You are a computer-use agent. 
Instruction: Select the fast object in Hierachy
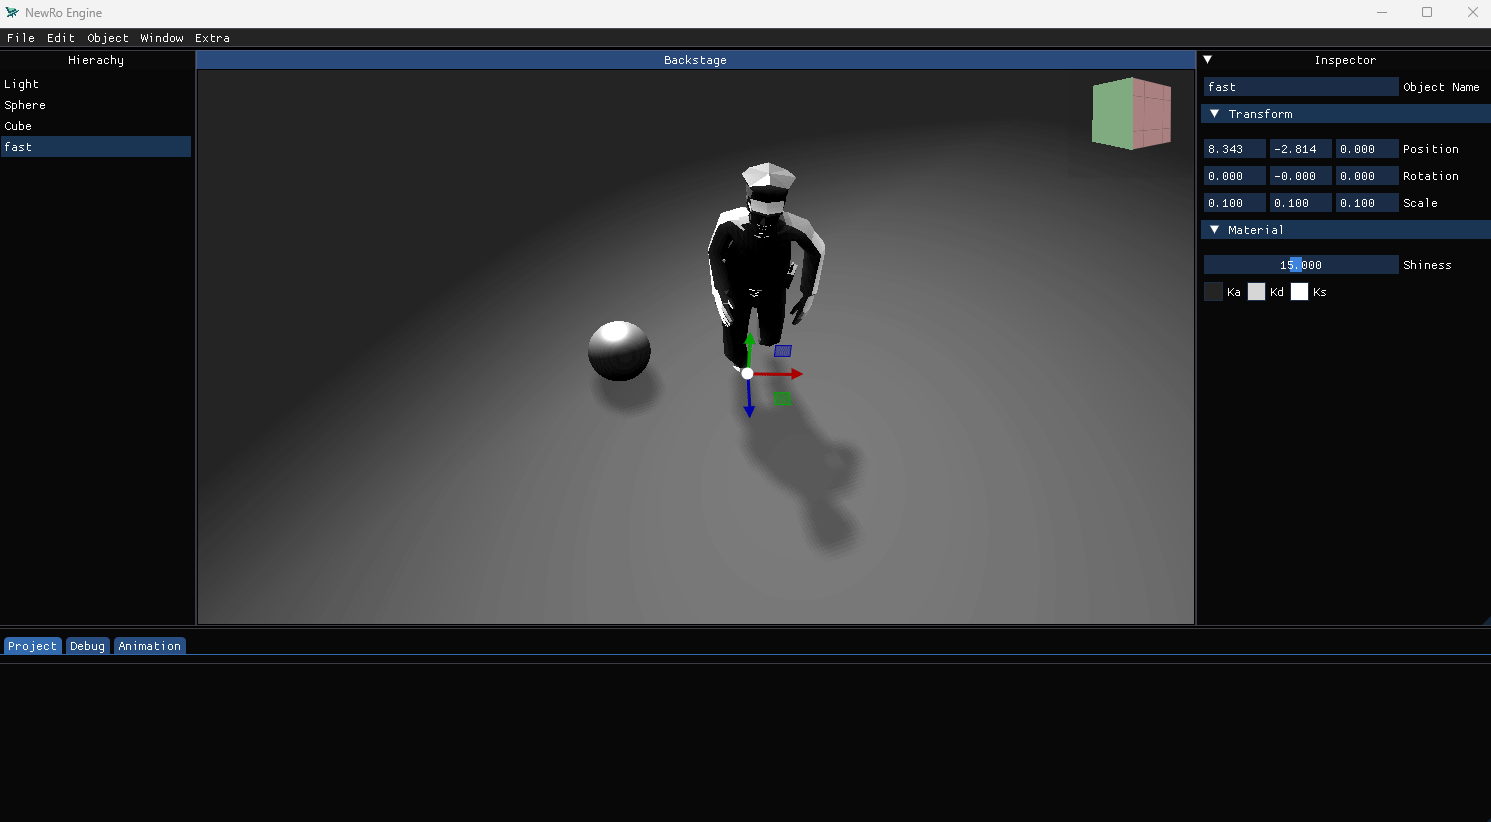click(96, 147)
